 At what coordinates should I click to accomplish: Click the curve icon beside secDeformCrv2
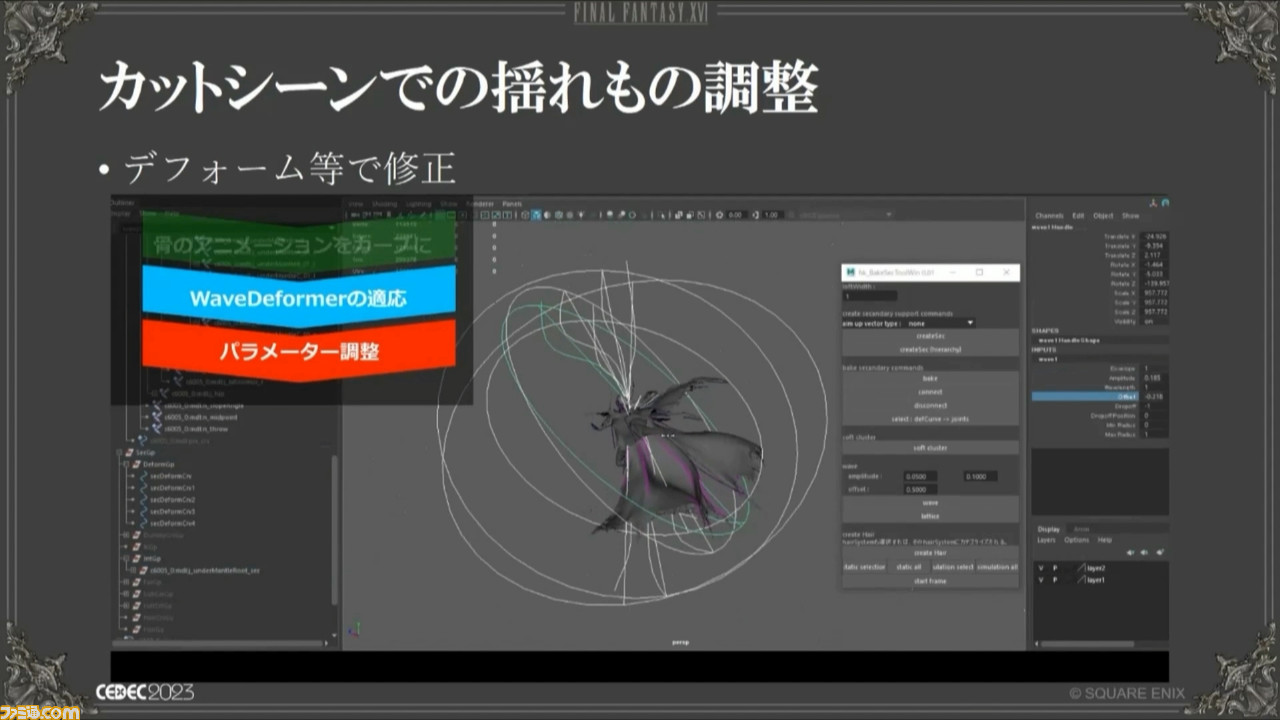click(143, 500)
